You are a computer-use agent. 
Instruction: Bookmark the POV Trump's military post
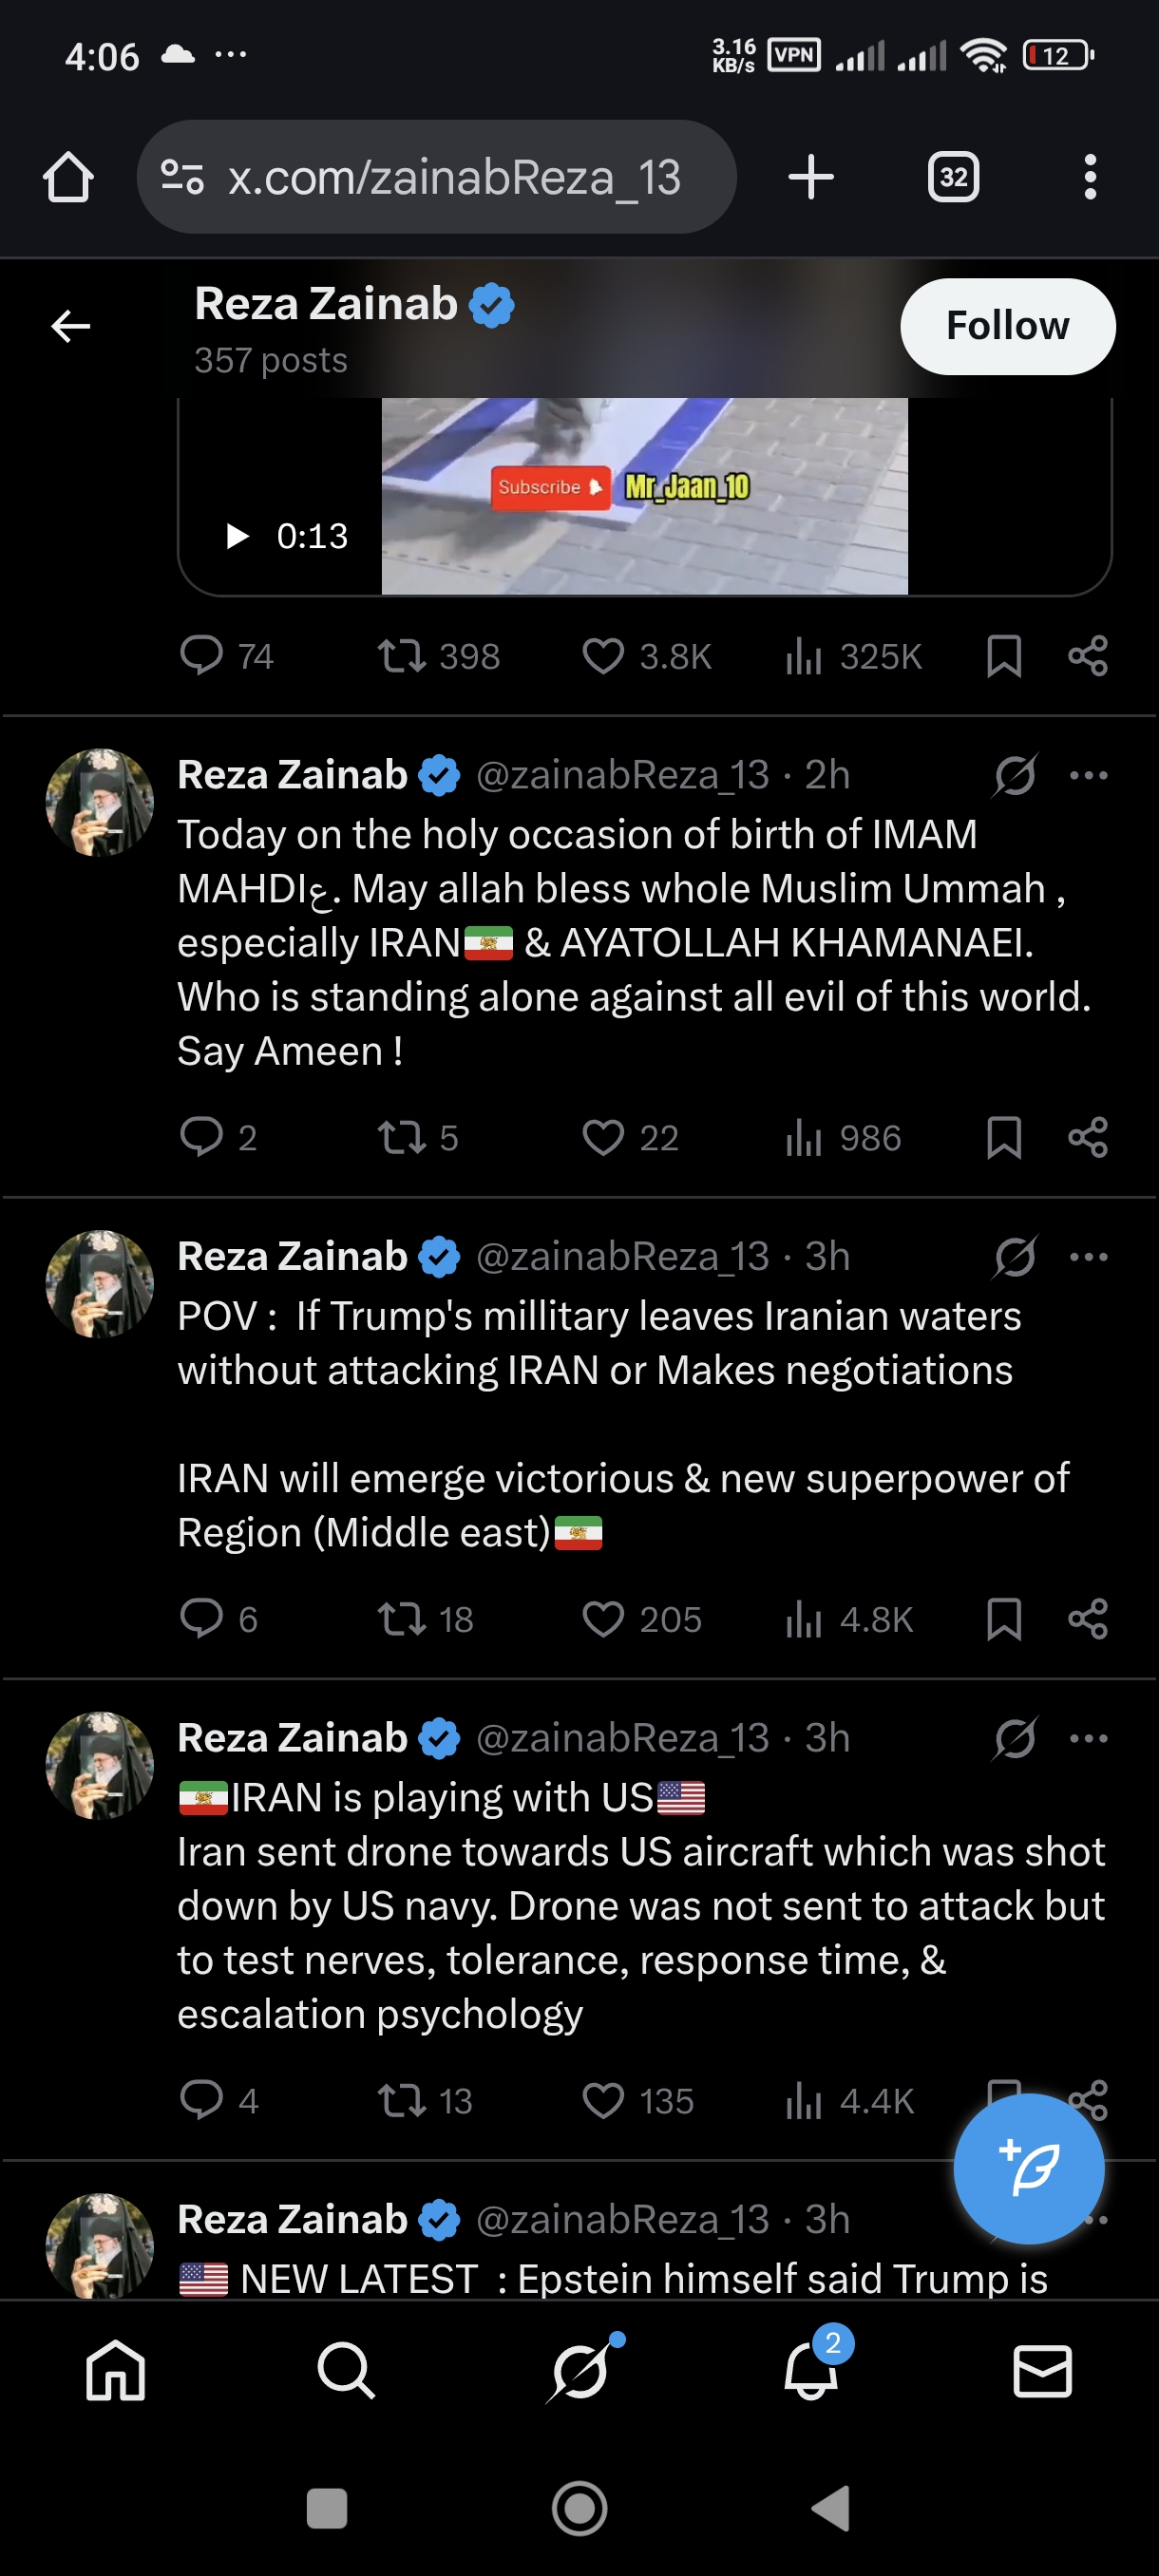coord(1003,1619)
